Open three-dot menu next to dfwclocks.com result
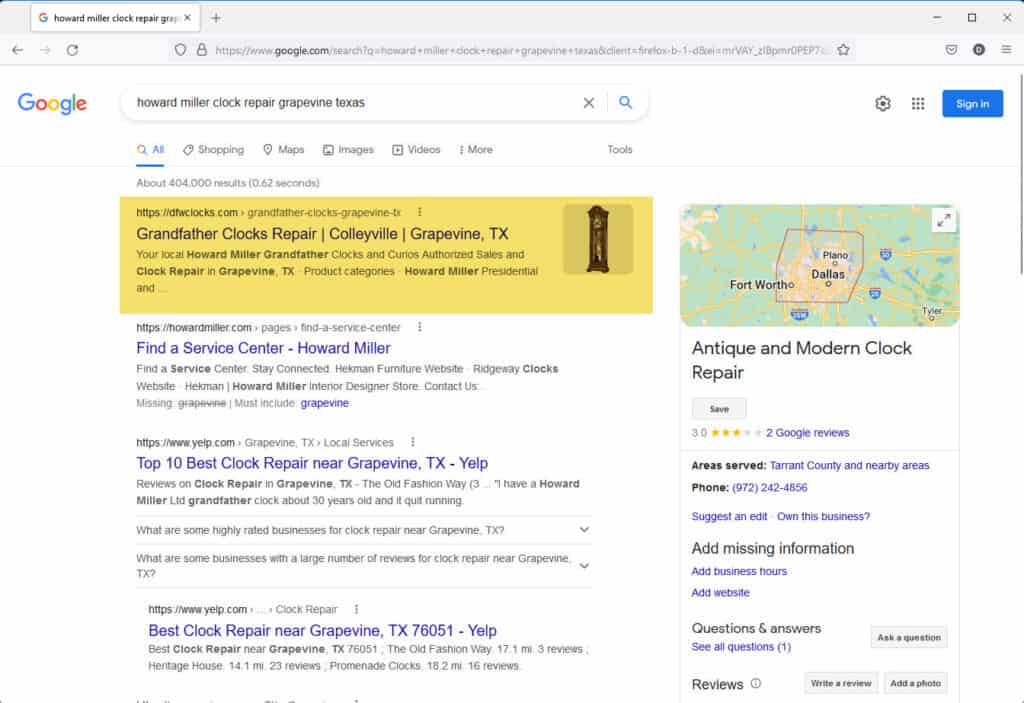The image size is (1024, 703). tap(419, 212)
